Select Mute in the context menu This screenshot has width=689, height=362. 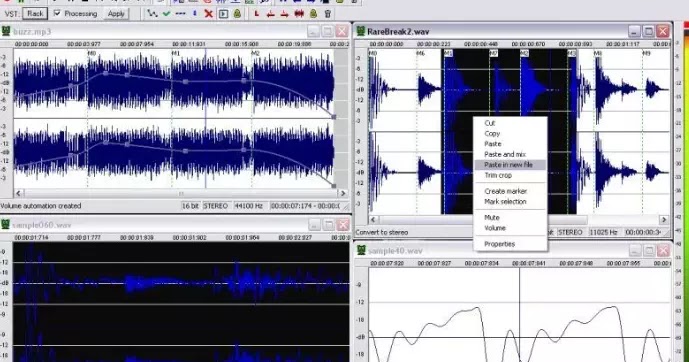point(510,217)
